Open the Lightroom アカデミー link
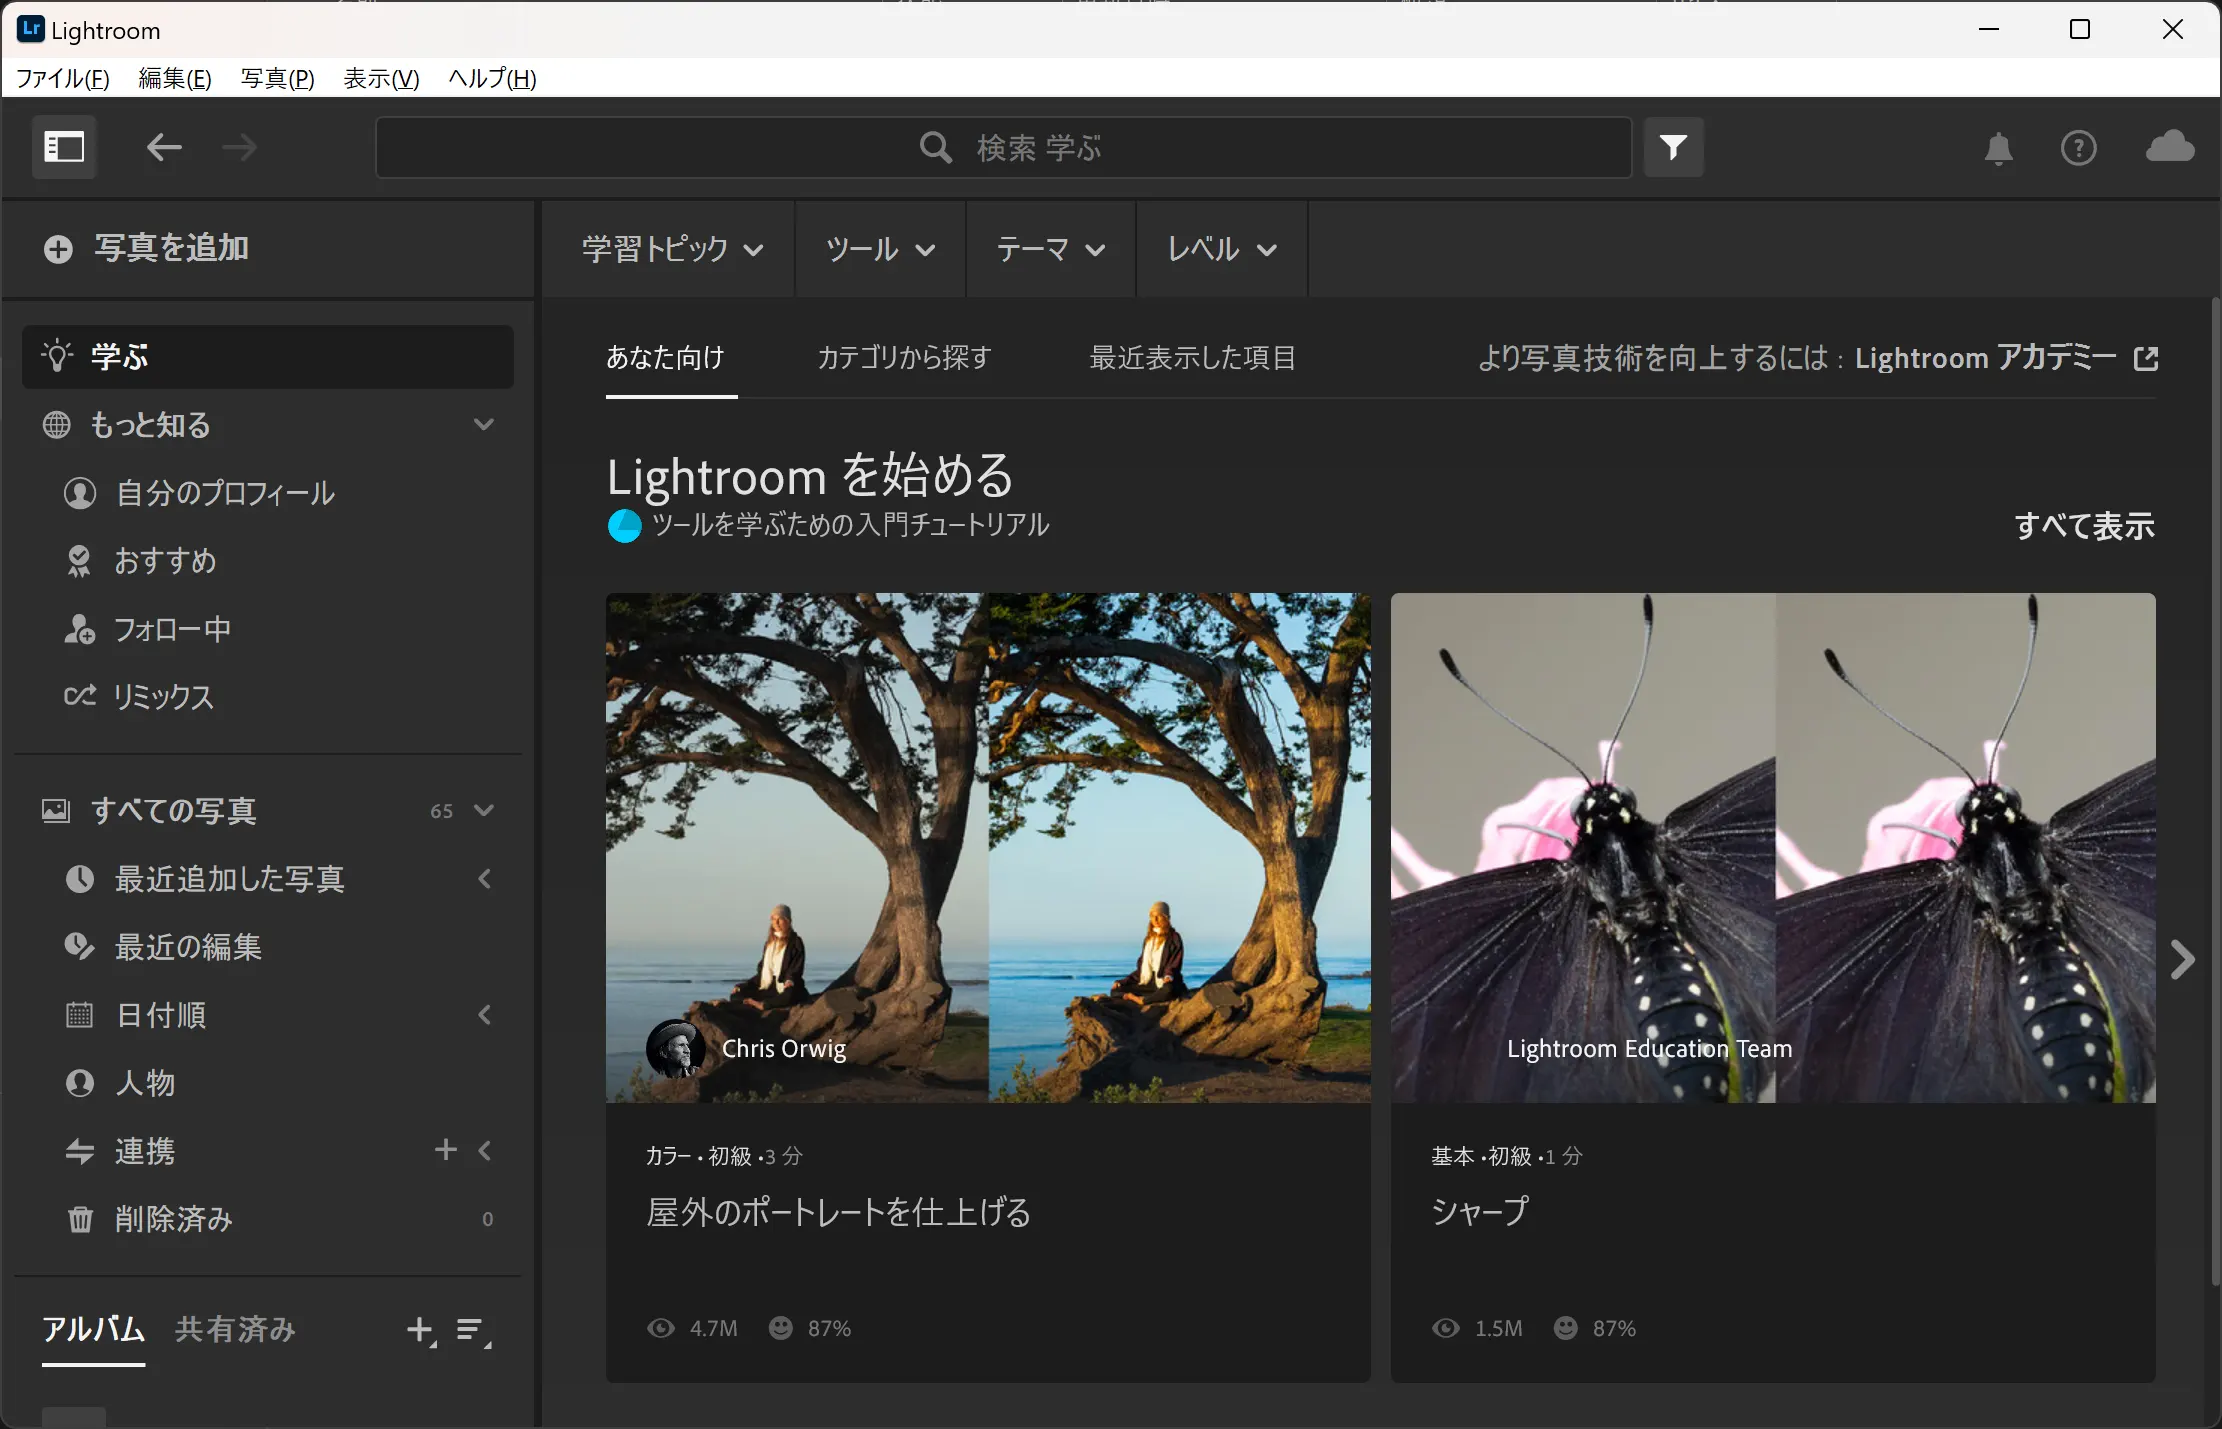This screenshot has height=1429, width=2222. tap(2006, 357)
